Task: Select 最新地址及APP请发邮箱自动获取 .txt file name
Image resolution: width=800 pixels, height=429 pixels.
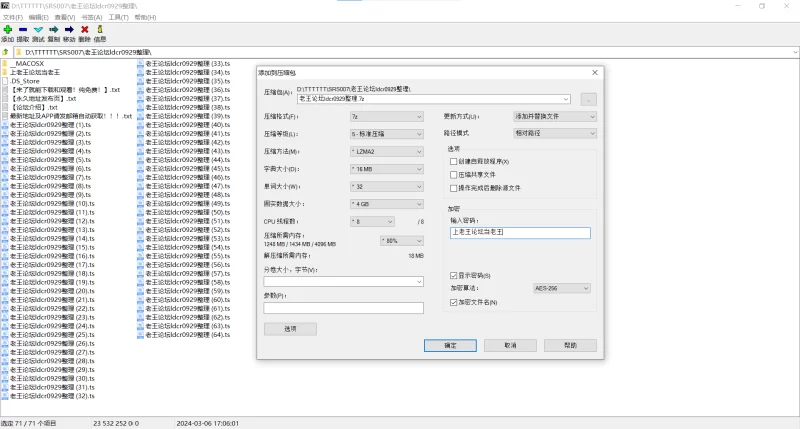Action: point(71,116)
